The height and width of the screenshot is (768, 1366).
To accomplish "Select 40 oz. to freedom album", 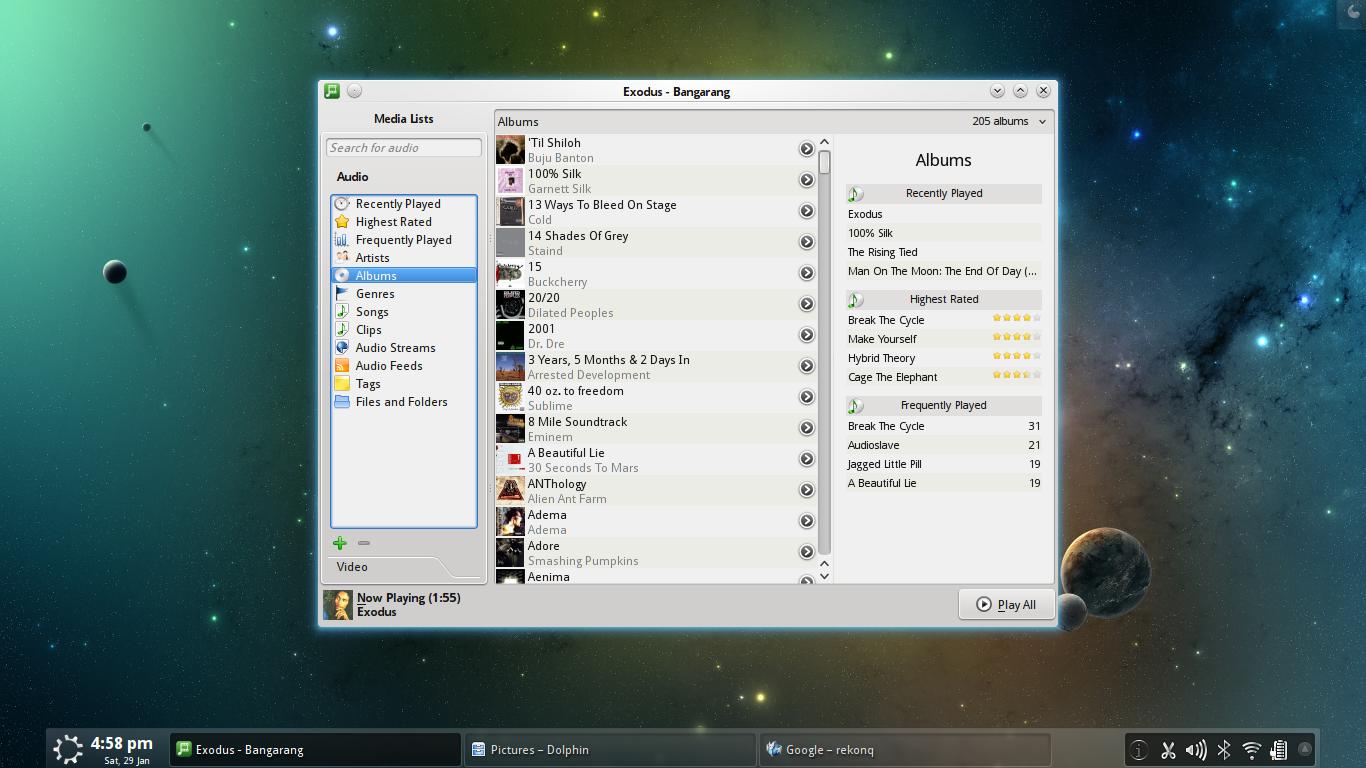I will pyautogui.click(x=656, y=397).
